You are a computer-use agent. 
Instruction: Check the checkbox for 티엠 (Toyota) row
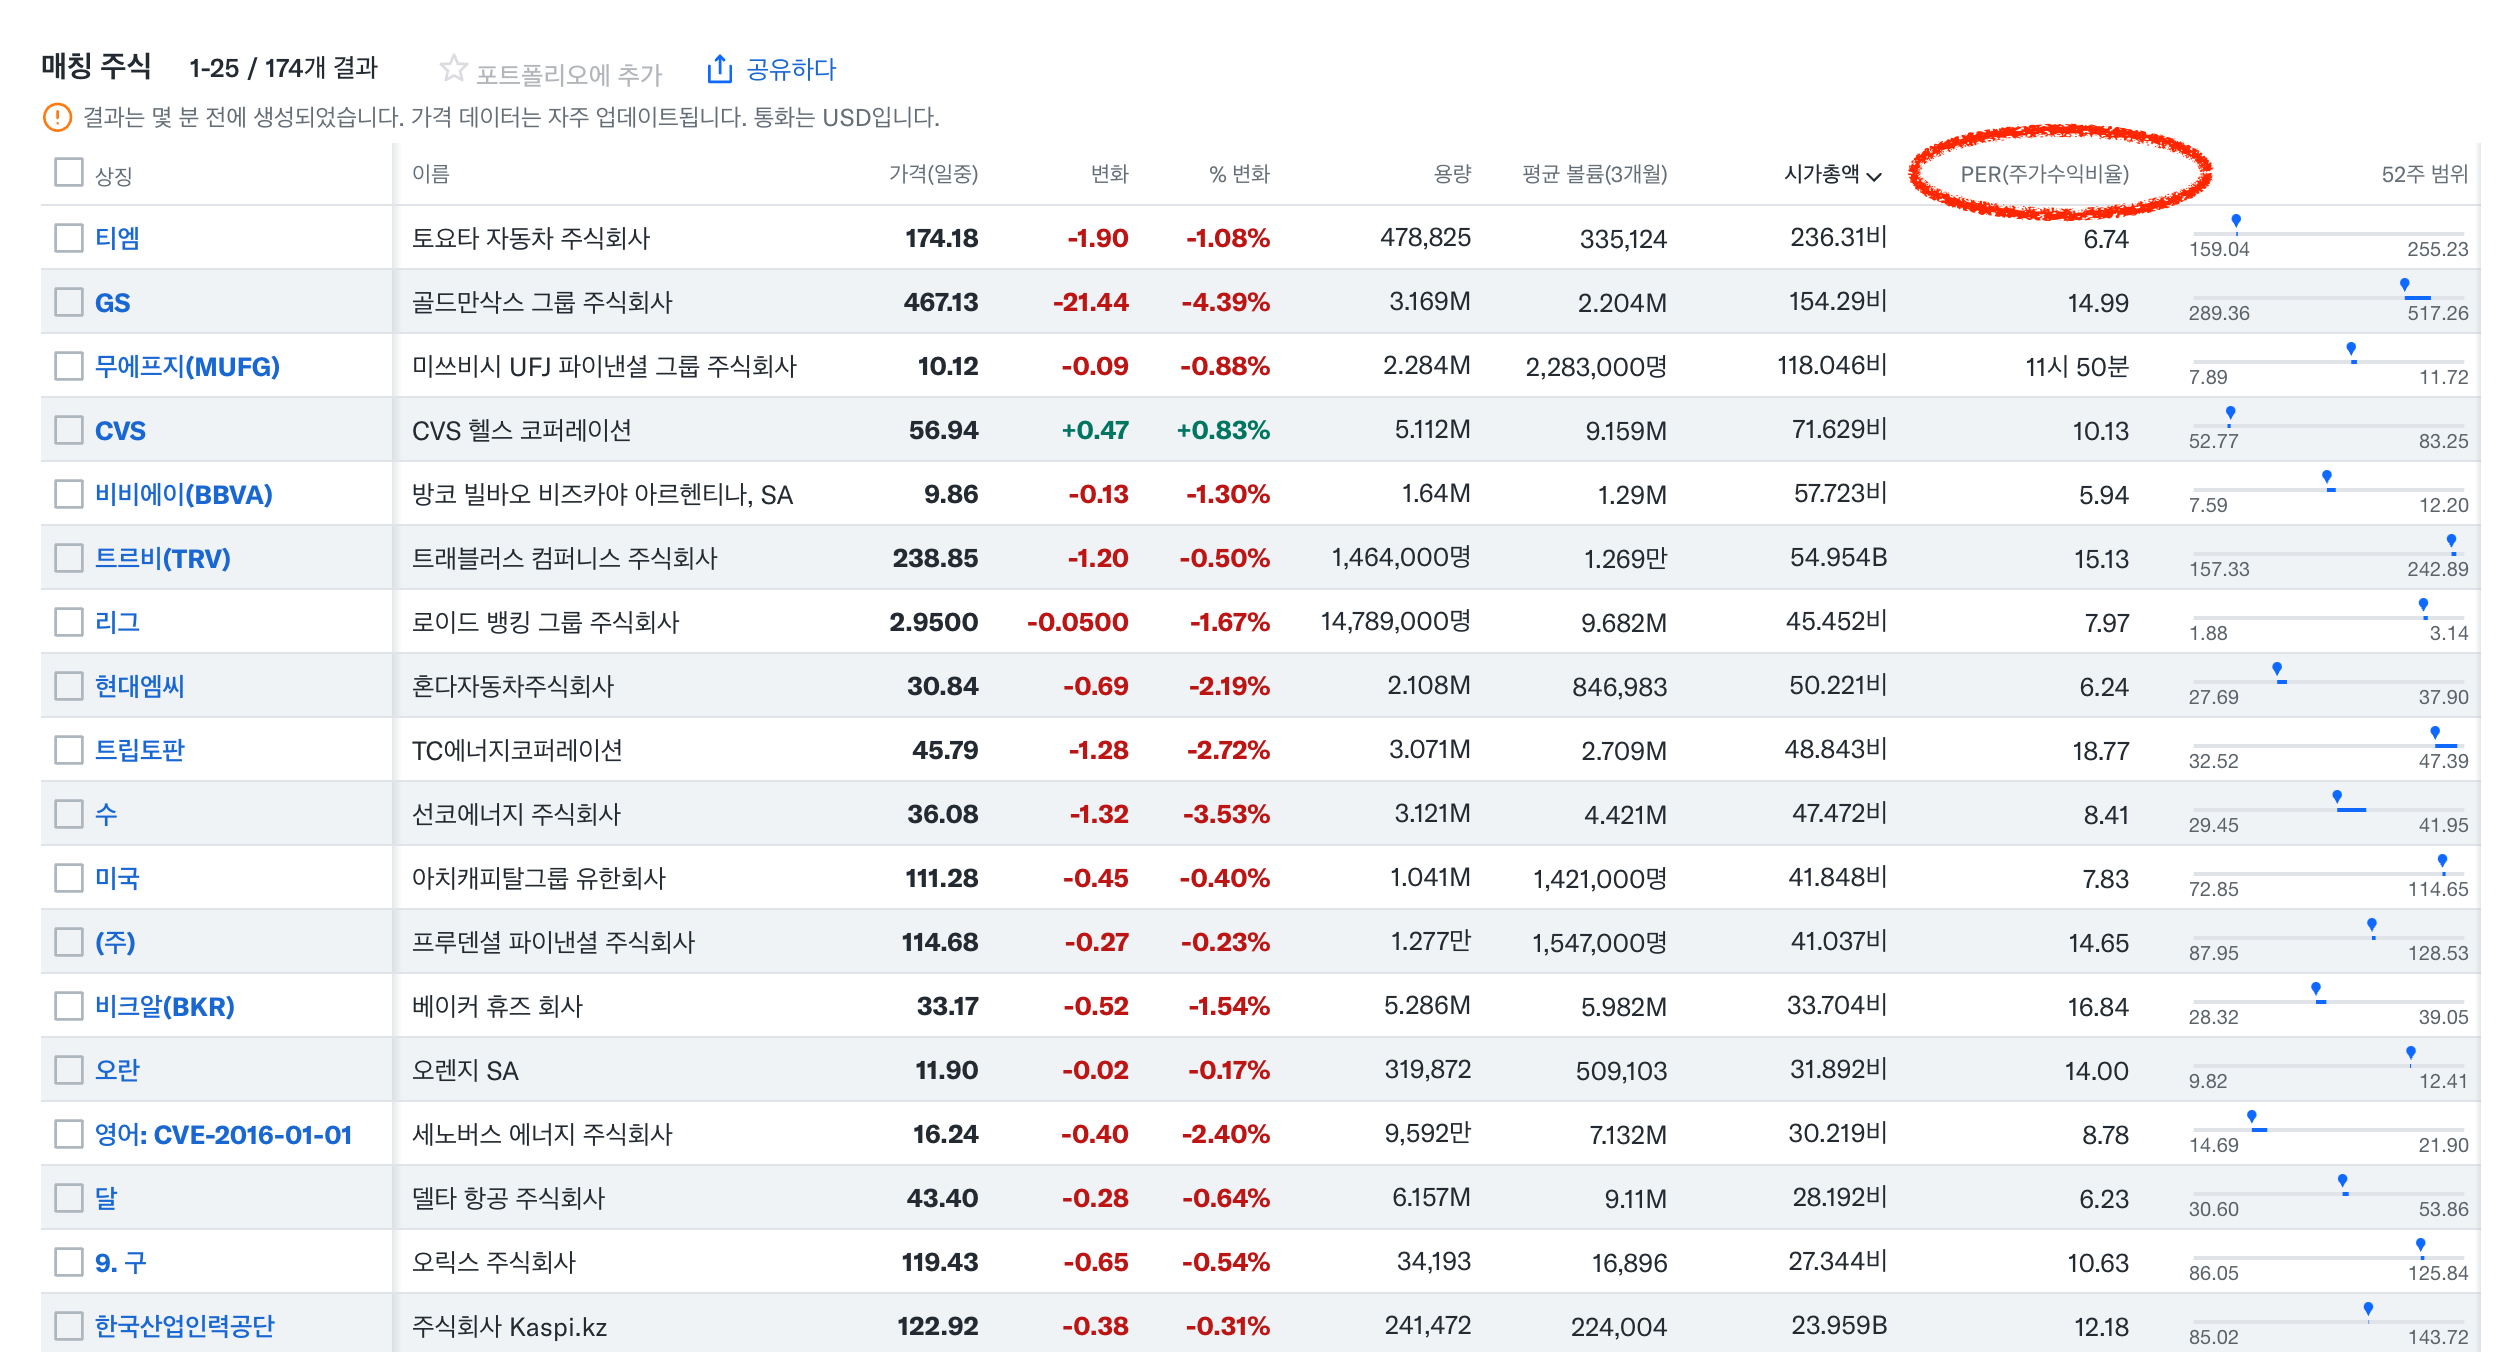point(67,238)
